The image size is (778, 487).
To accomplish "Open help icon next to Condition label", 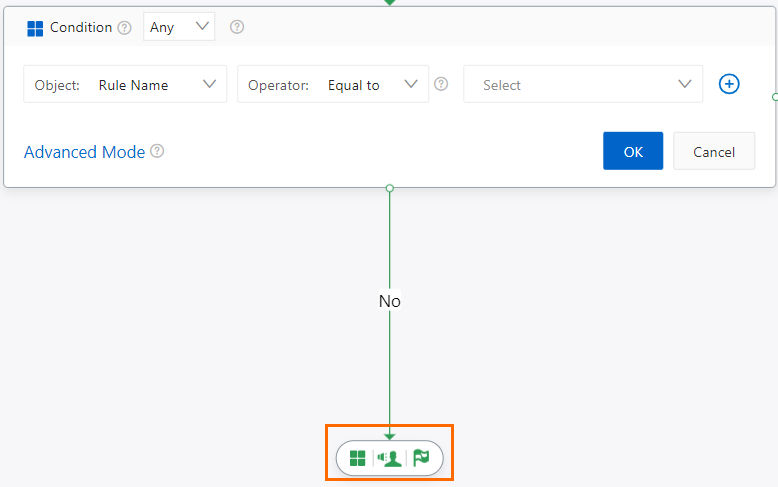I will 125,27.
